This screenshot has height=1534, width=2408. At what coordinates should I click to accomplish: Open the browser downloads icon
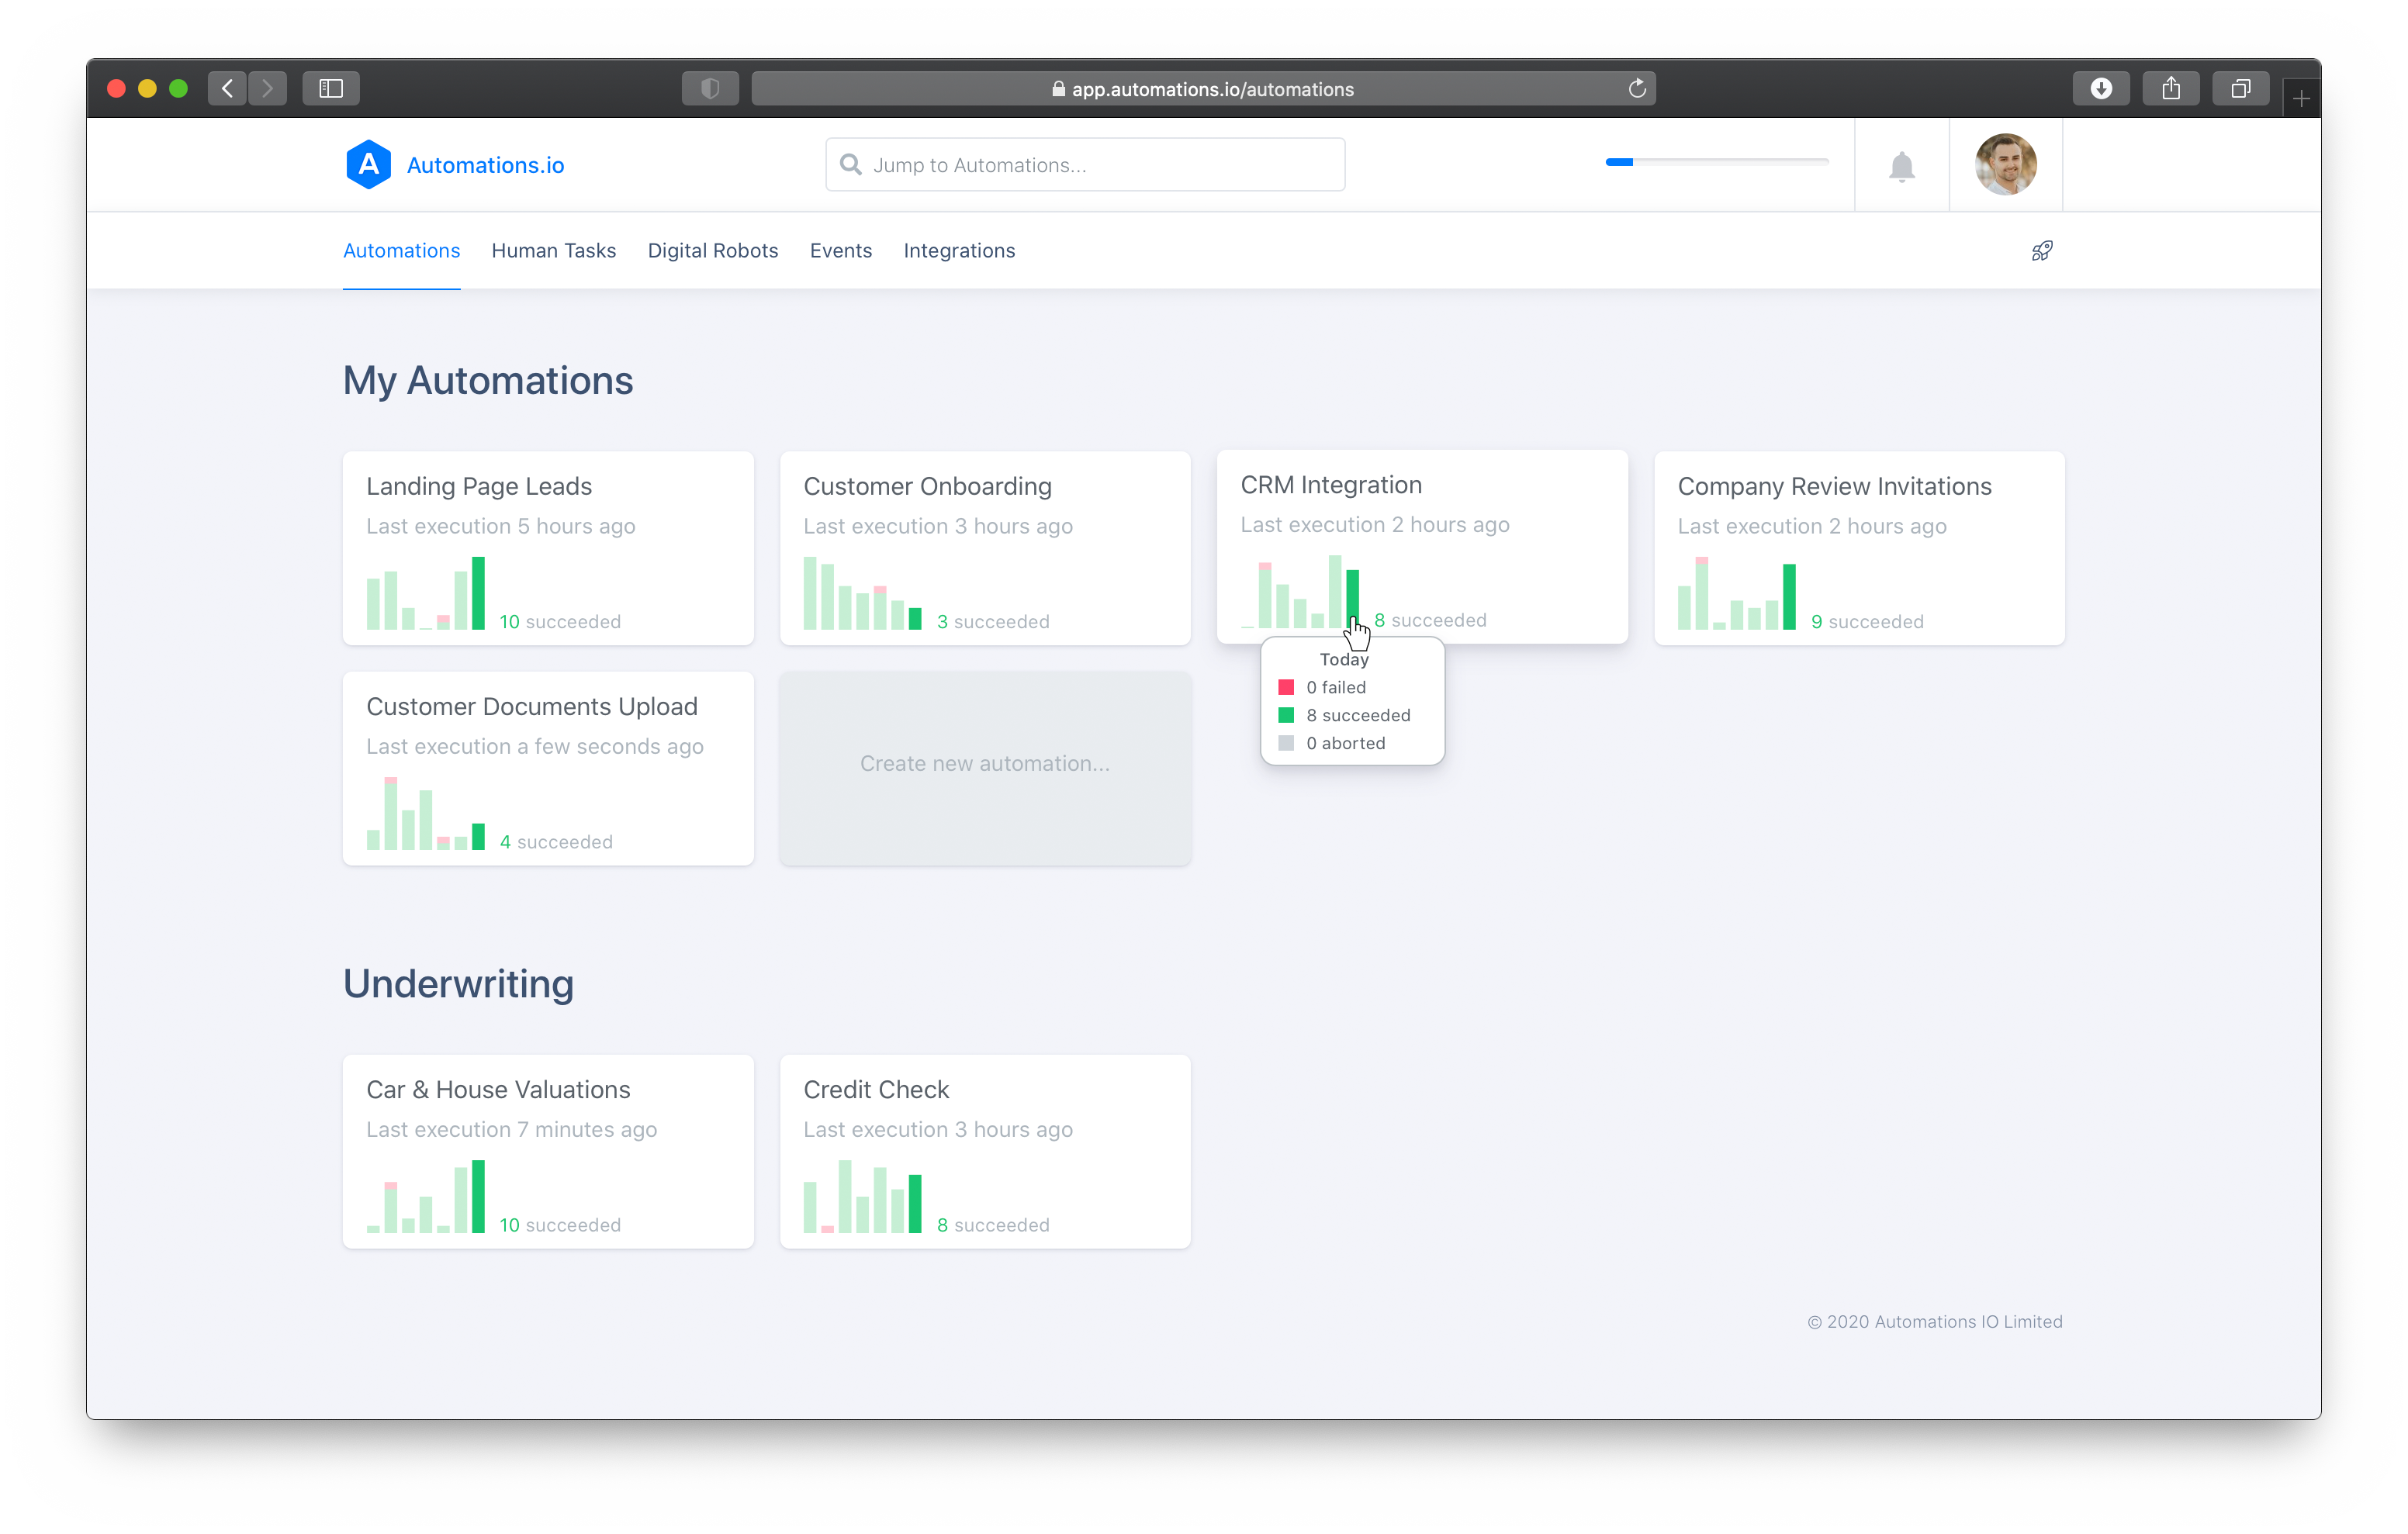(x=2100, y=89)
